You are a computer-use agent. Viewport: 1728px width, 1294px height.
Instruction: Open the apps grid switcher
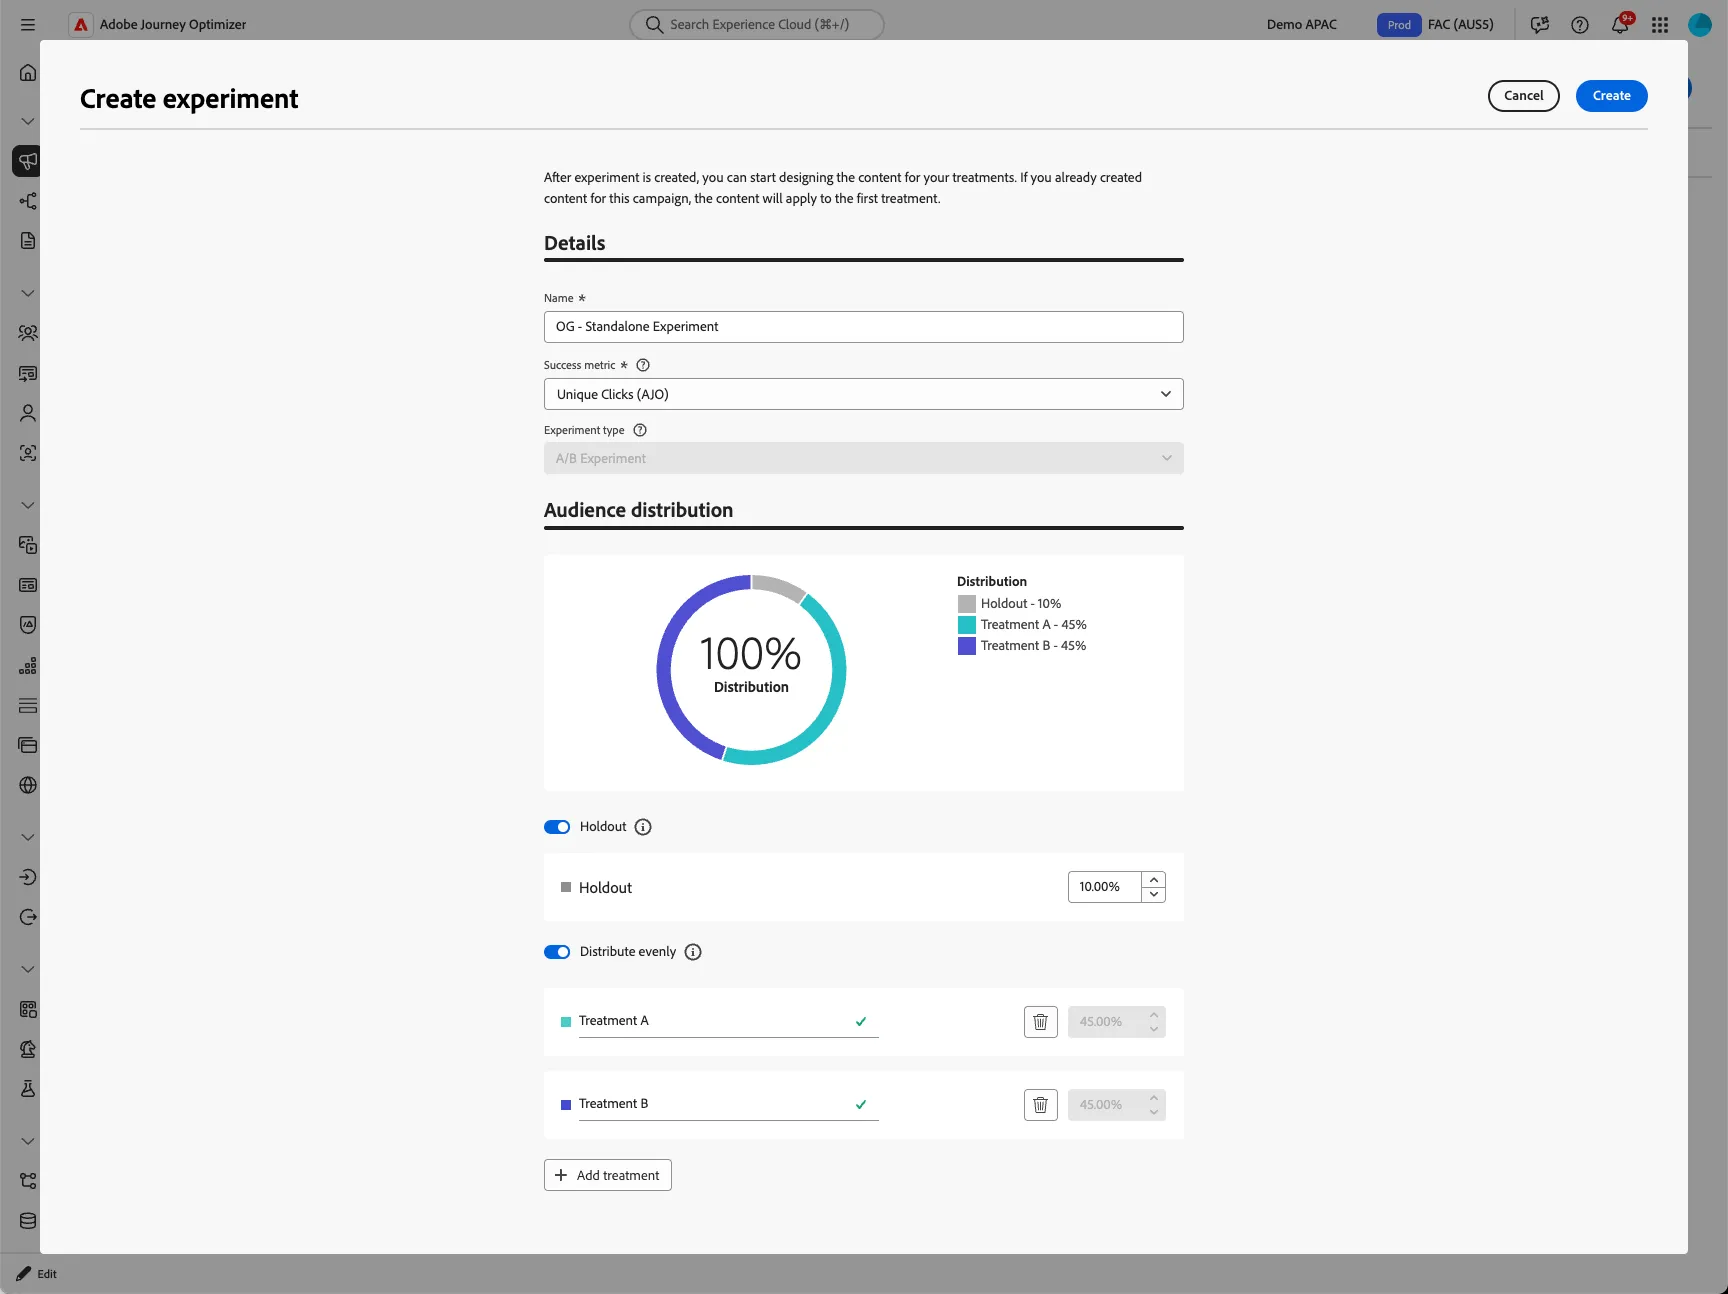click(x=1660, y=25)
